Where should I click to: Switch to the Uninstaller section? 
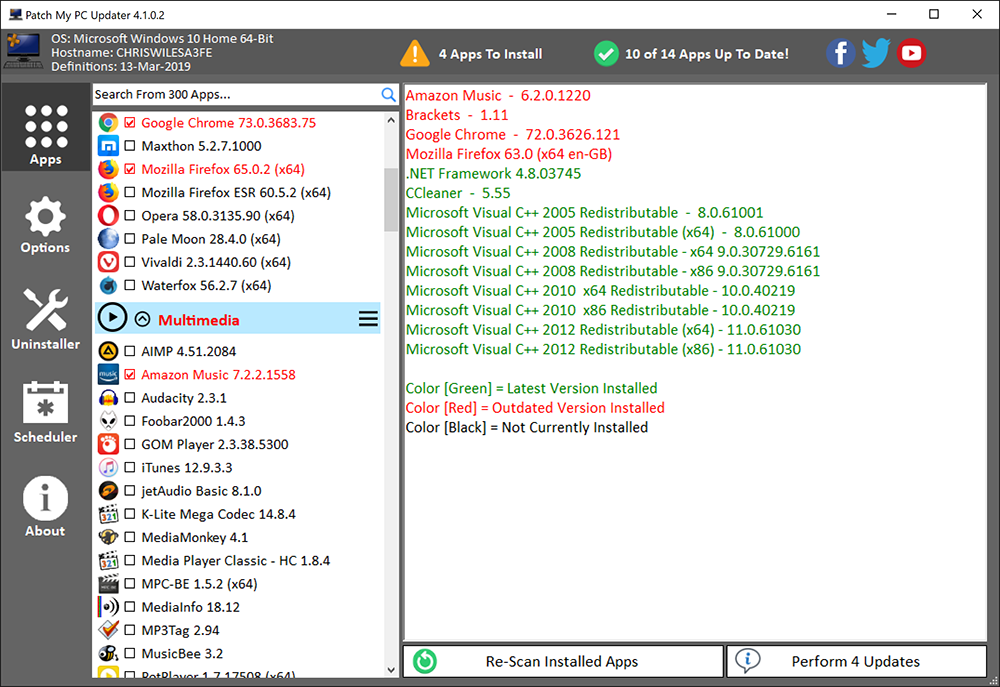45,319
